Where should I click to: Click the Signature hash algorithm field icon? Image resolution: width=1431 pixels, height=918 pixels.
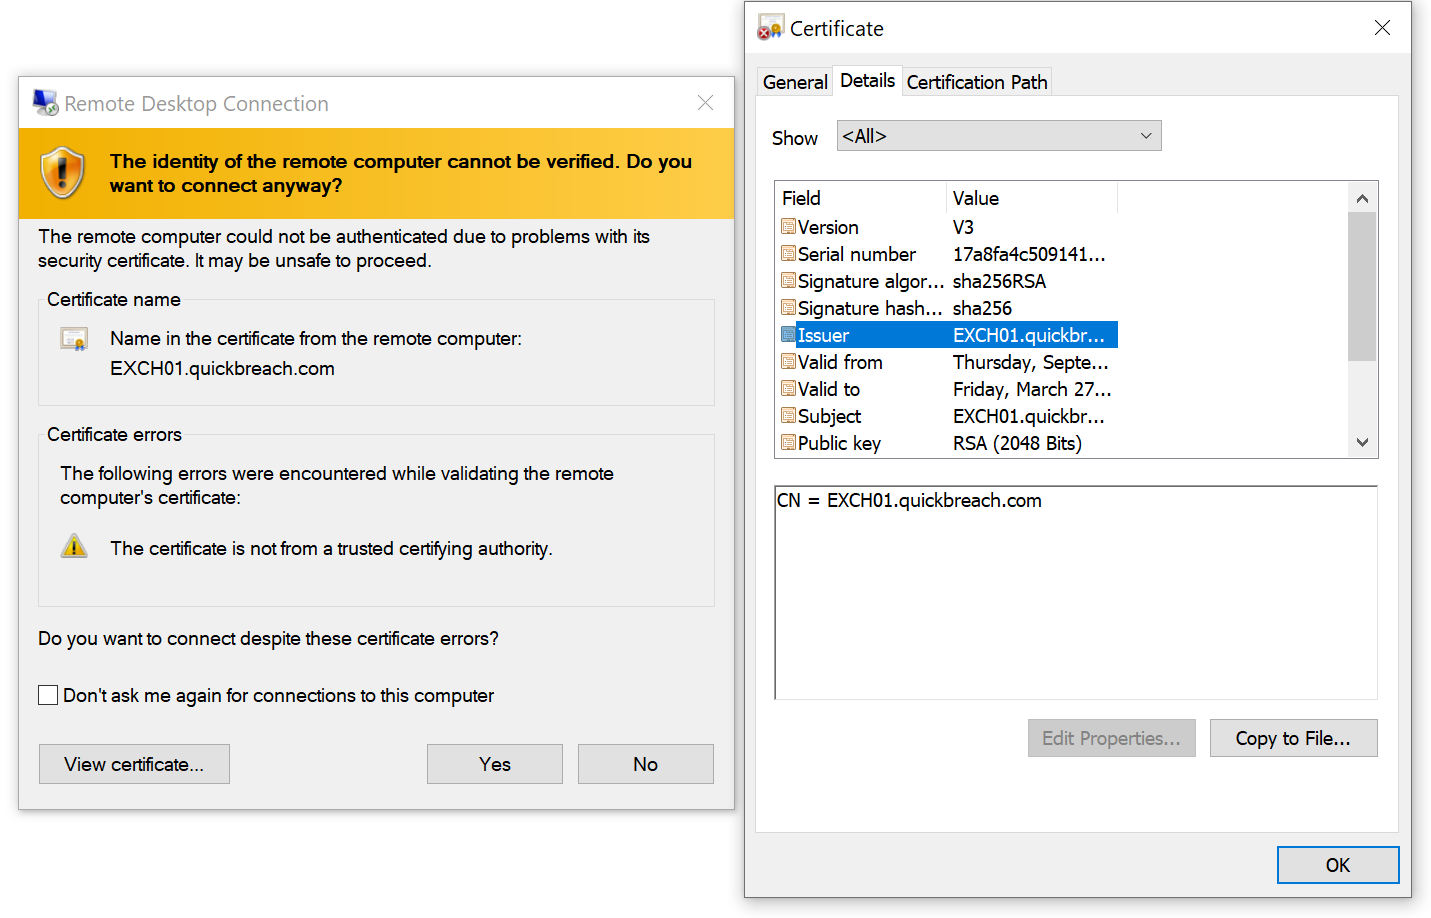tap(788, 308)
